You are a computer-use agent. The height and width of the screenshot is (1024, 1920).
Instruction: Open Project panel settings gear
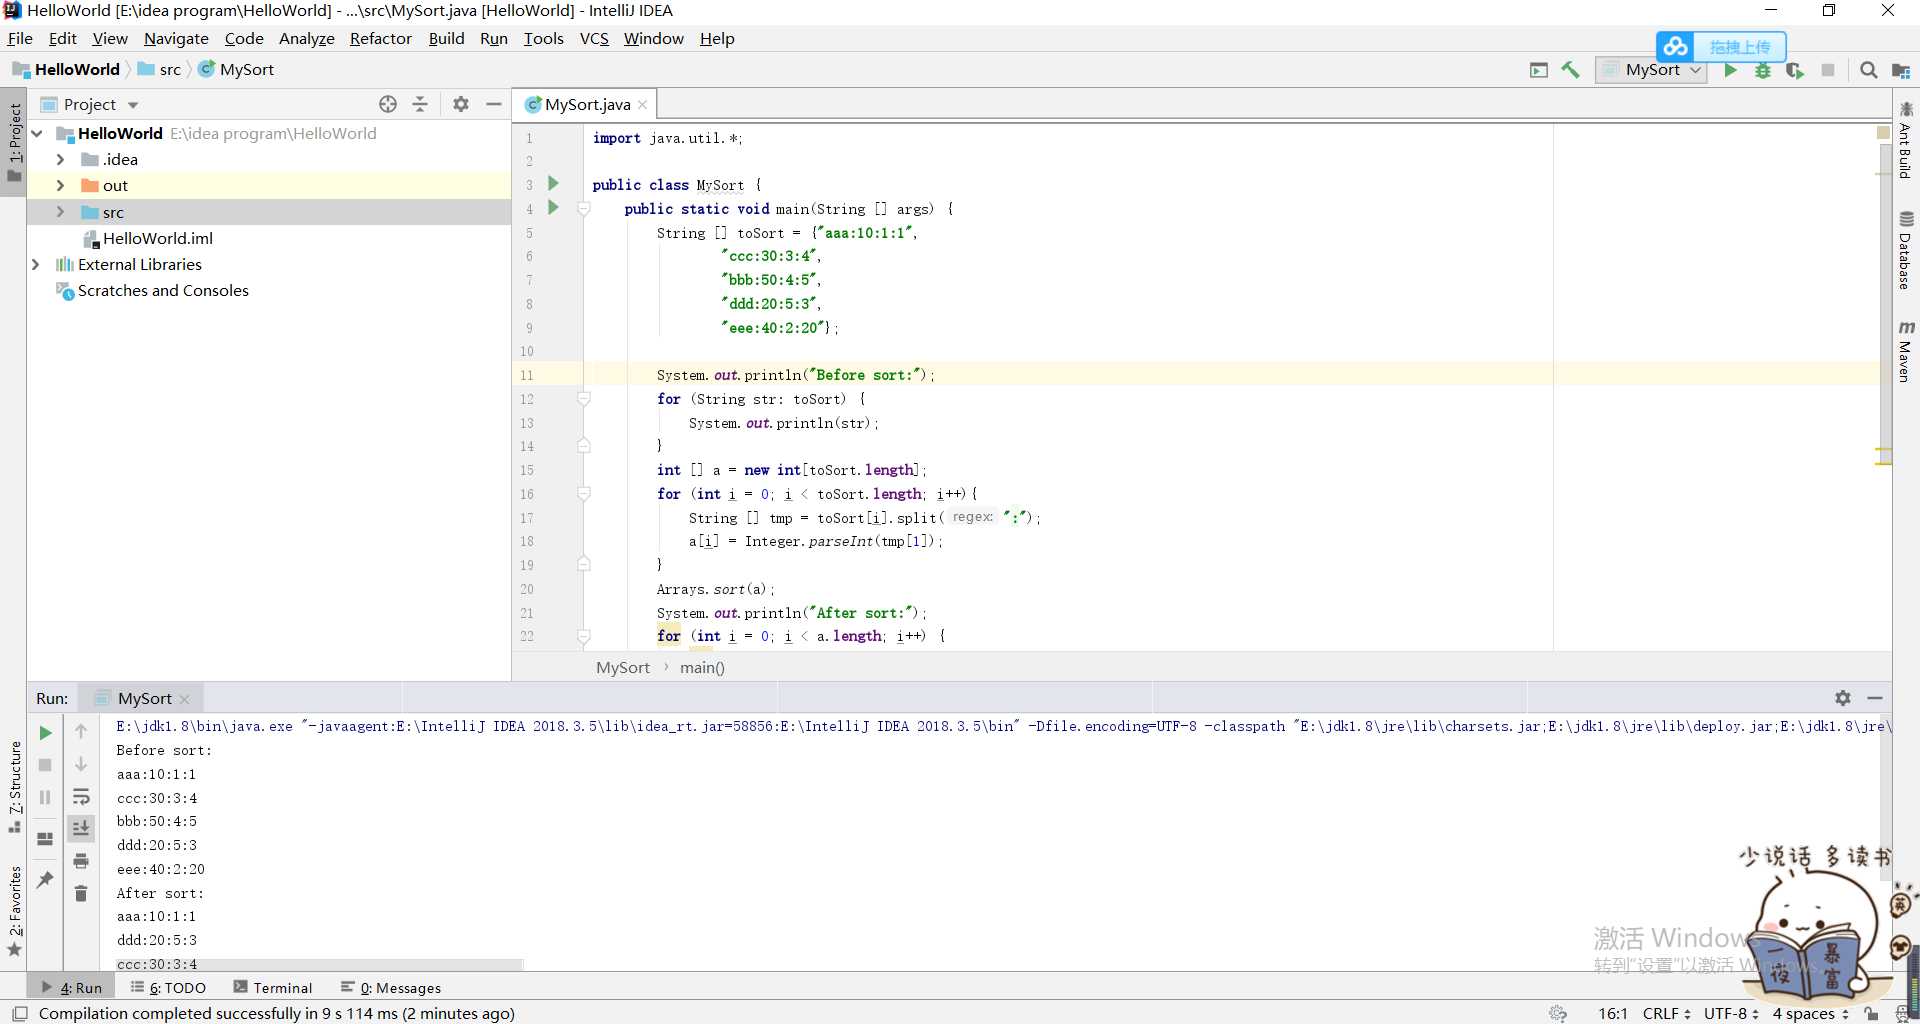(461, 104)
